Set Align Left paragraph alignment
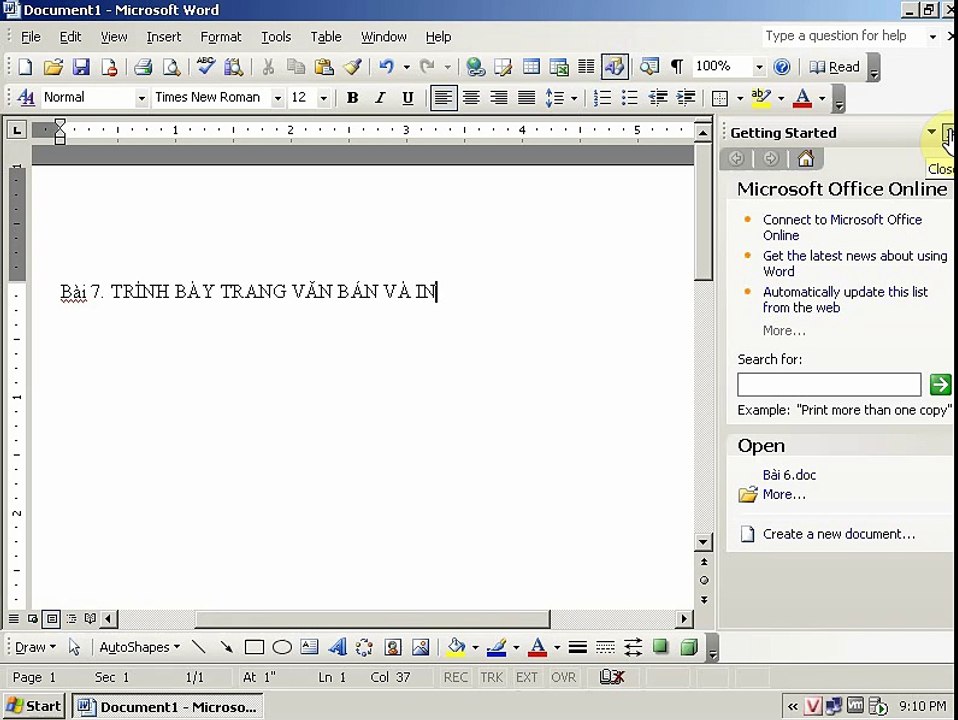Viewport: 958px width, 720px height. (x=444, y=98)
